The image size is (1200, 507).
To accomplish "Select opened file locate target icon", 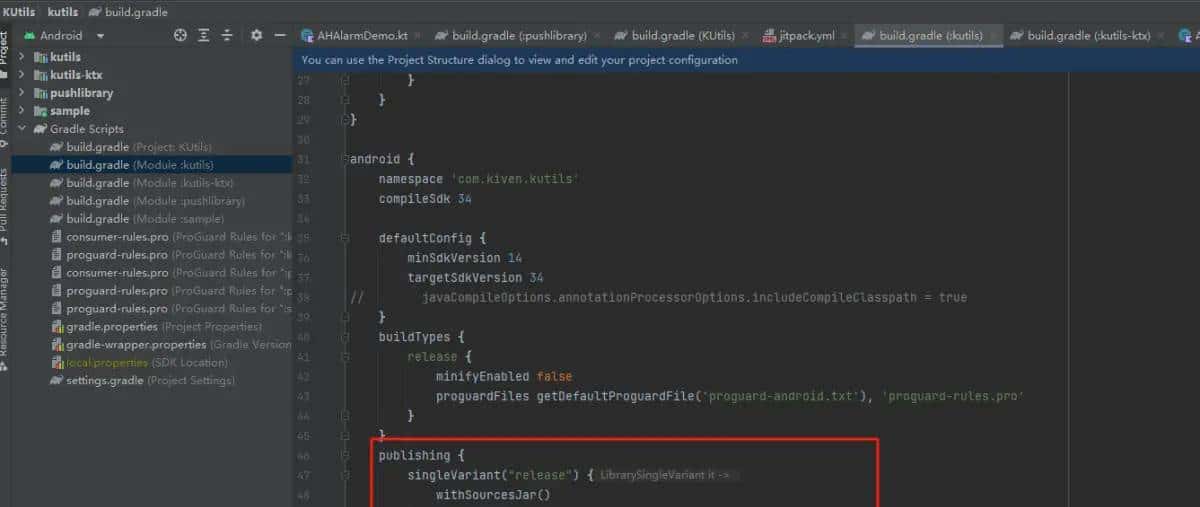I will pos(180,35).
